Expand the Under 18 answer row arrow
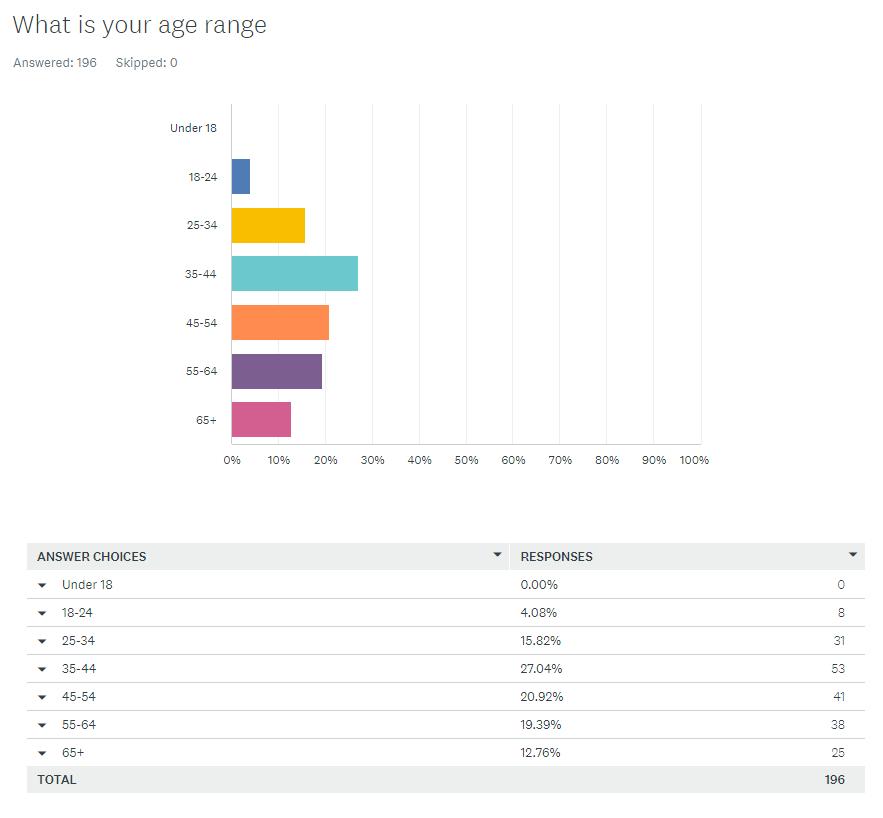 [x=43, y=585]
